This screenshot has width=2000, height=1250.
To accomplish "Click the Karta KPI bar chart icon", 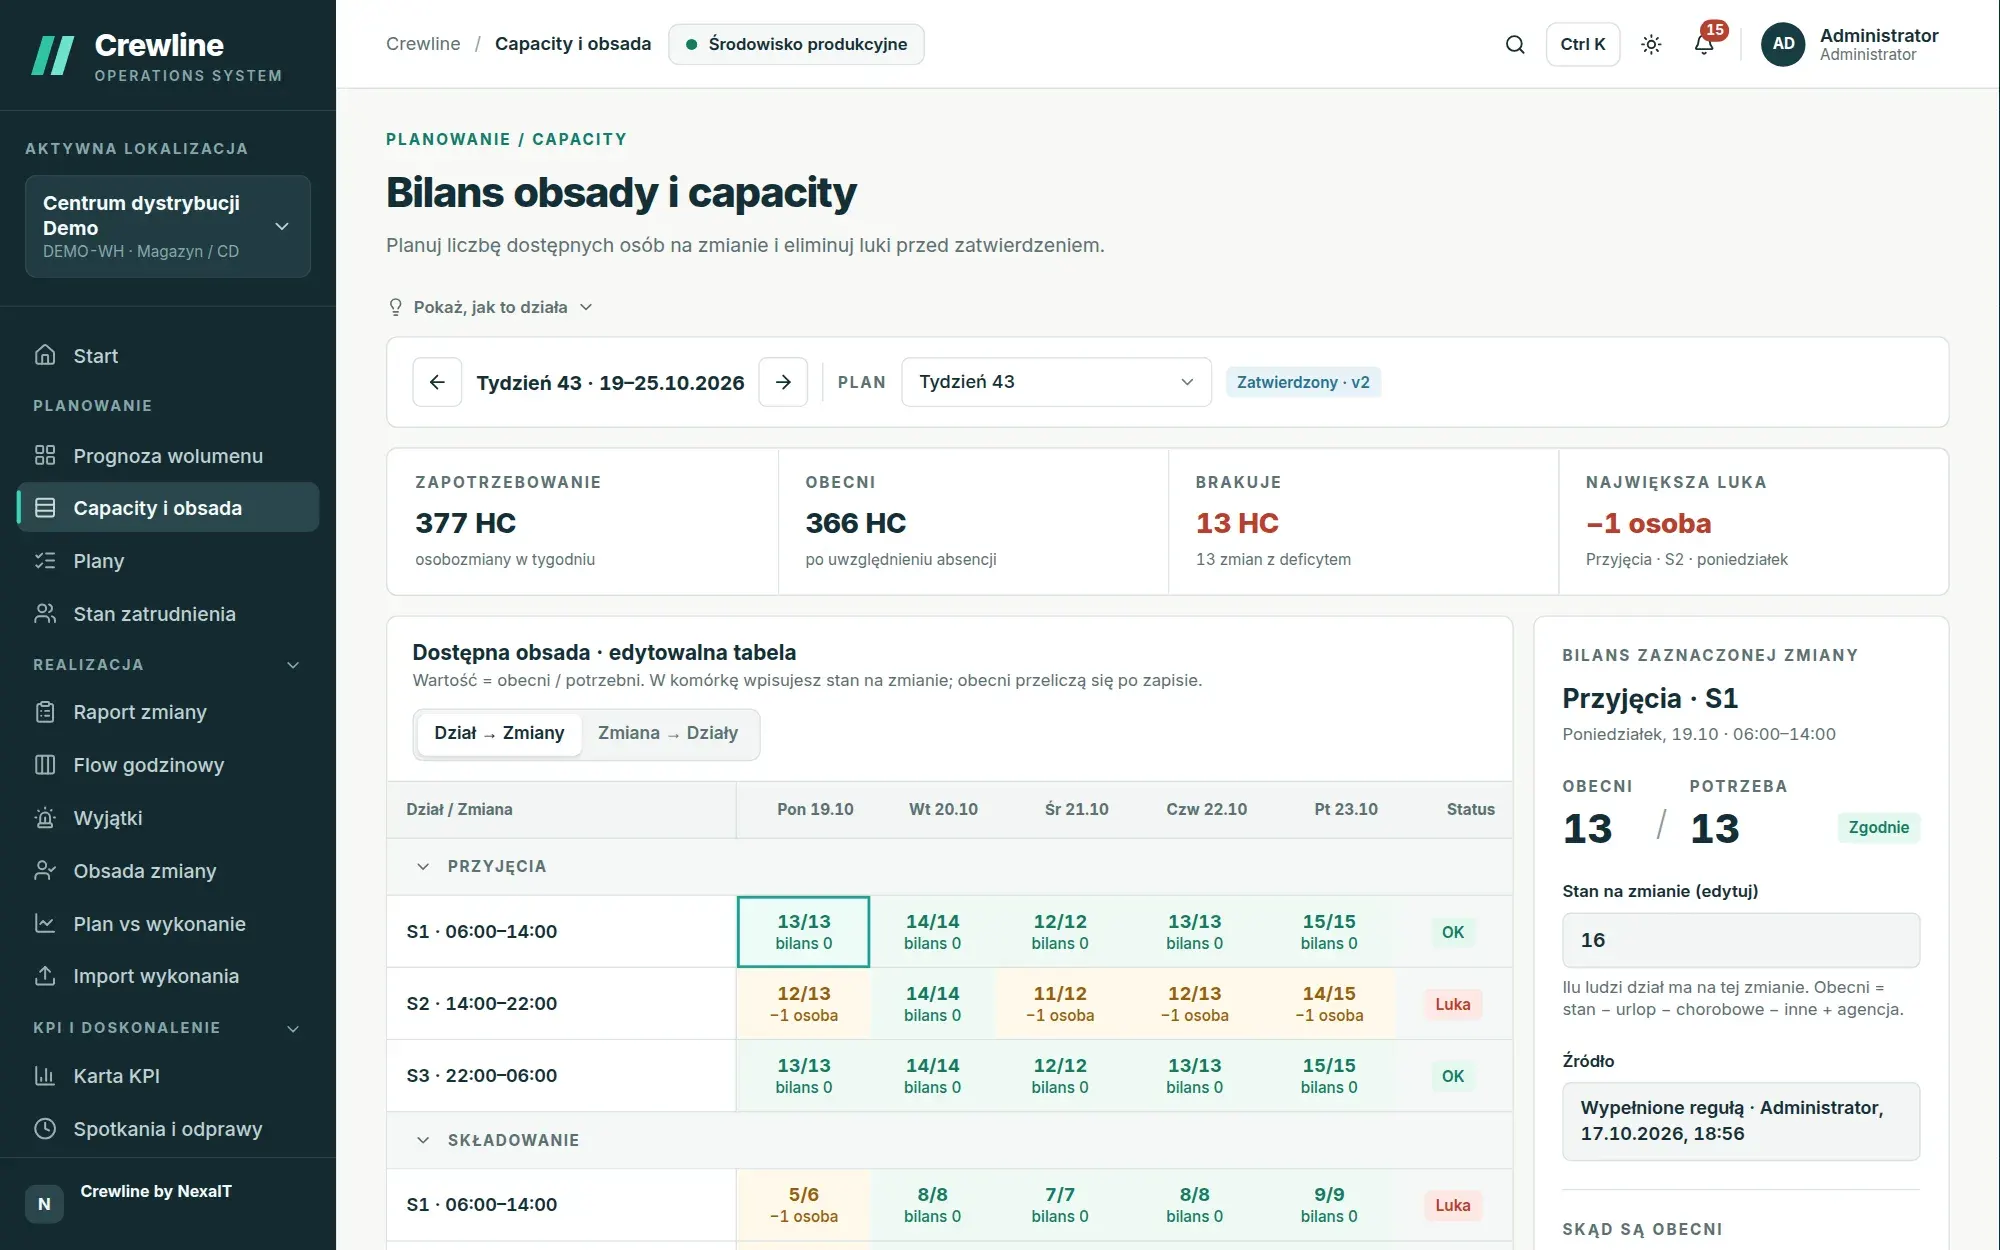I will pyautogui.click(x=45, y=1076).
